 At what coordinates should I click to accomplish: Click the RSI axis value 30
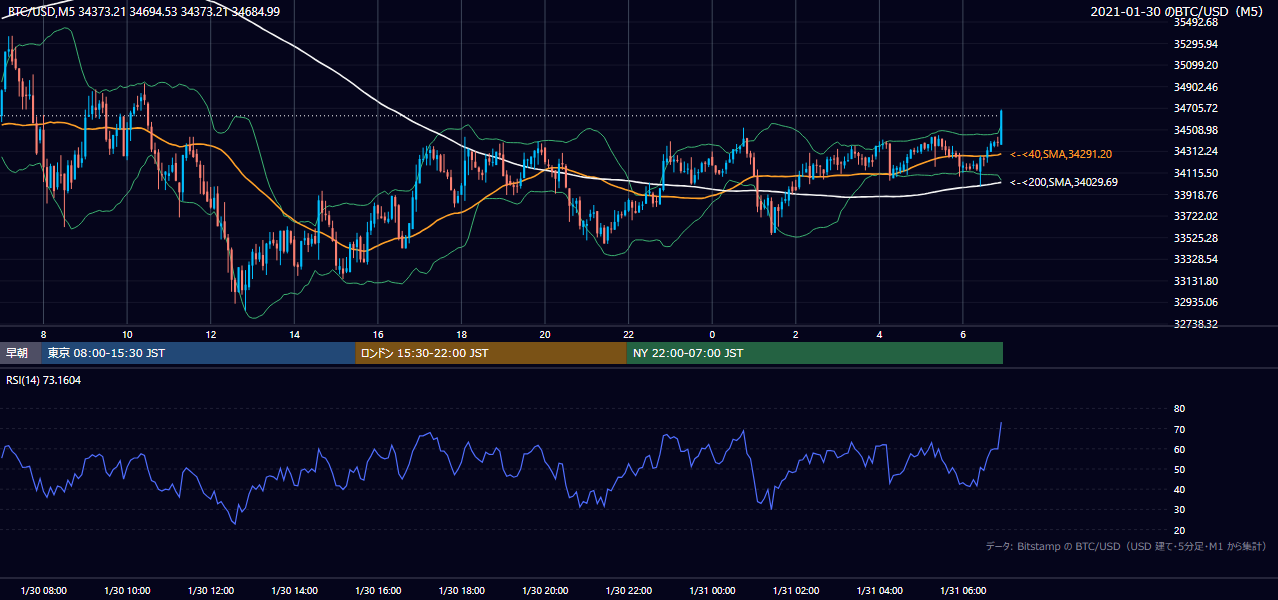pyautogui.click(x=1179, y=510)
